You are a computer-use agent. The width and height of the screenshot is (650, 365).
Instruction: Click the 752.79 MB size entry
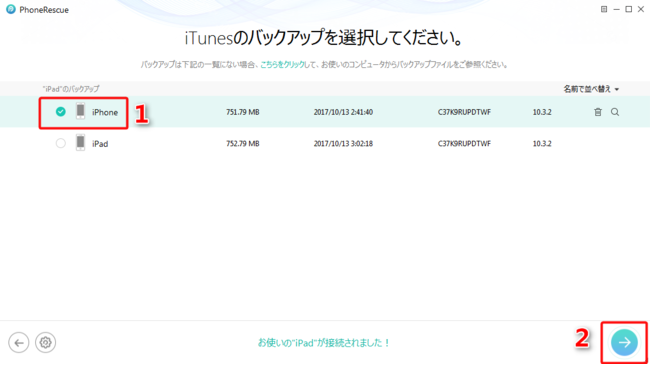(243, 144)
